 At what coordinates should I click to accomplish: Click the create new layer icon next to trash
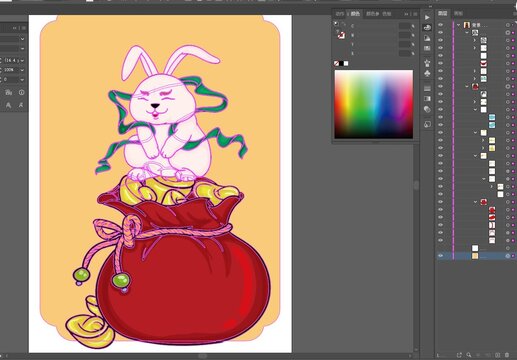point(498,355)
